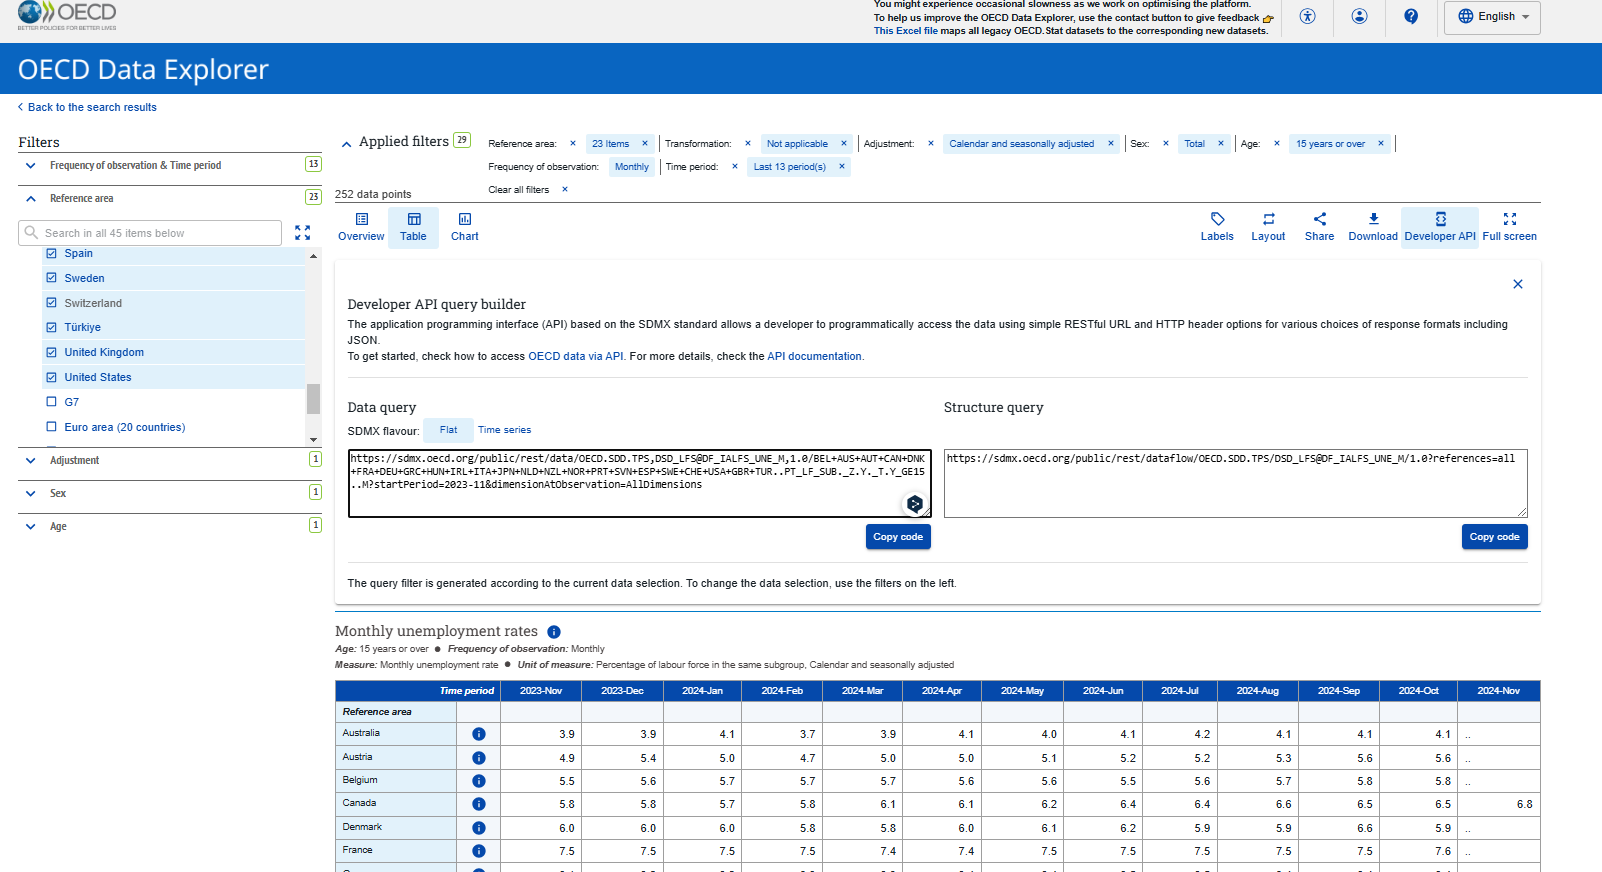The width and height of the screenshot is (1602, 872).
Task: Click the reference area list scrollbar thumb
Action: pyautogui.click(x=313, y=398)
